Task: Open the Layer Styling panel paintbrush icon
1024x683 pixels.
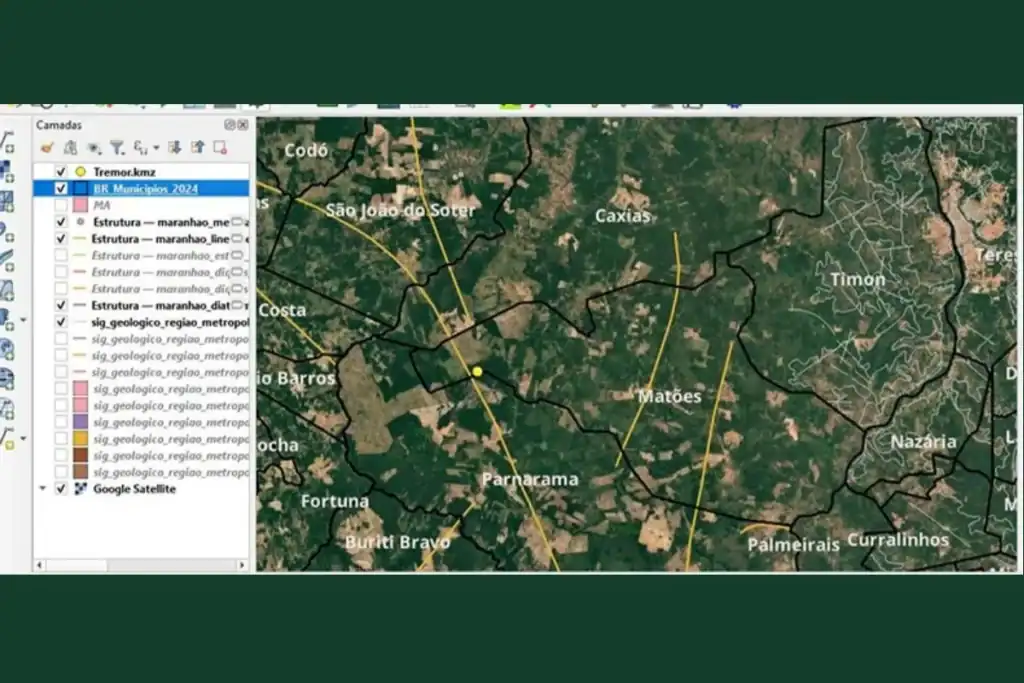Action: point(48,146)
